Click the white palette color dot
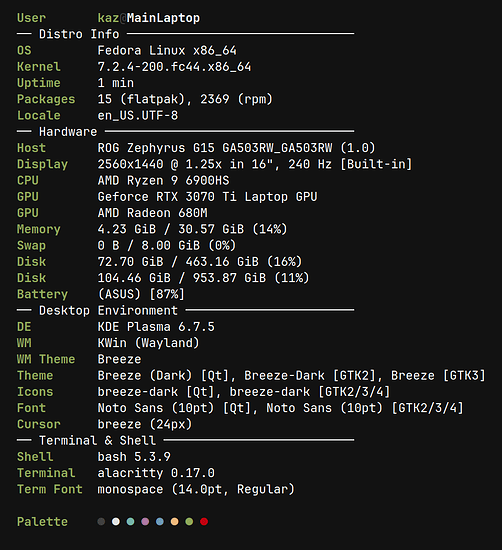 [x=116, y=522]
